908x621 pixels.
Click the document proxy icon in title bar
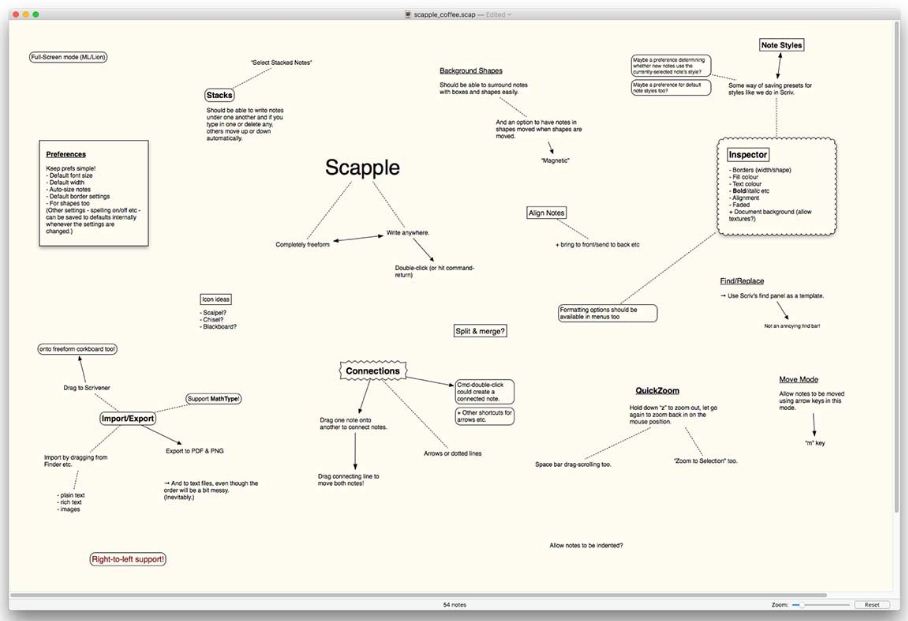(408, 14)
